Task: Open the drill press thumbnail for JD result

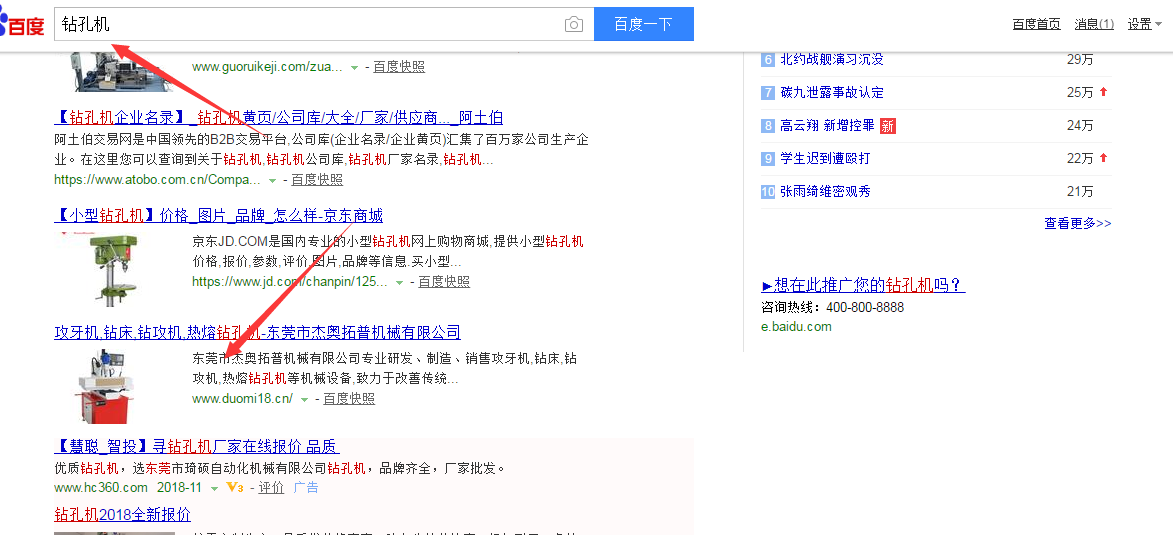Action: pyautogui.click(x=111, y=265)
